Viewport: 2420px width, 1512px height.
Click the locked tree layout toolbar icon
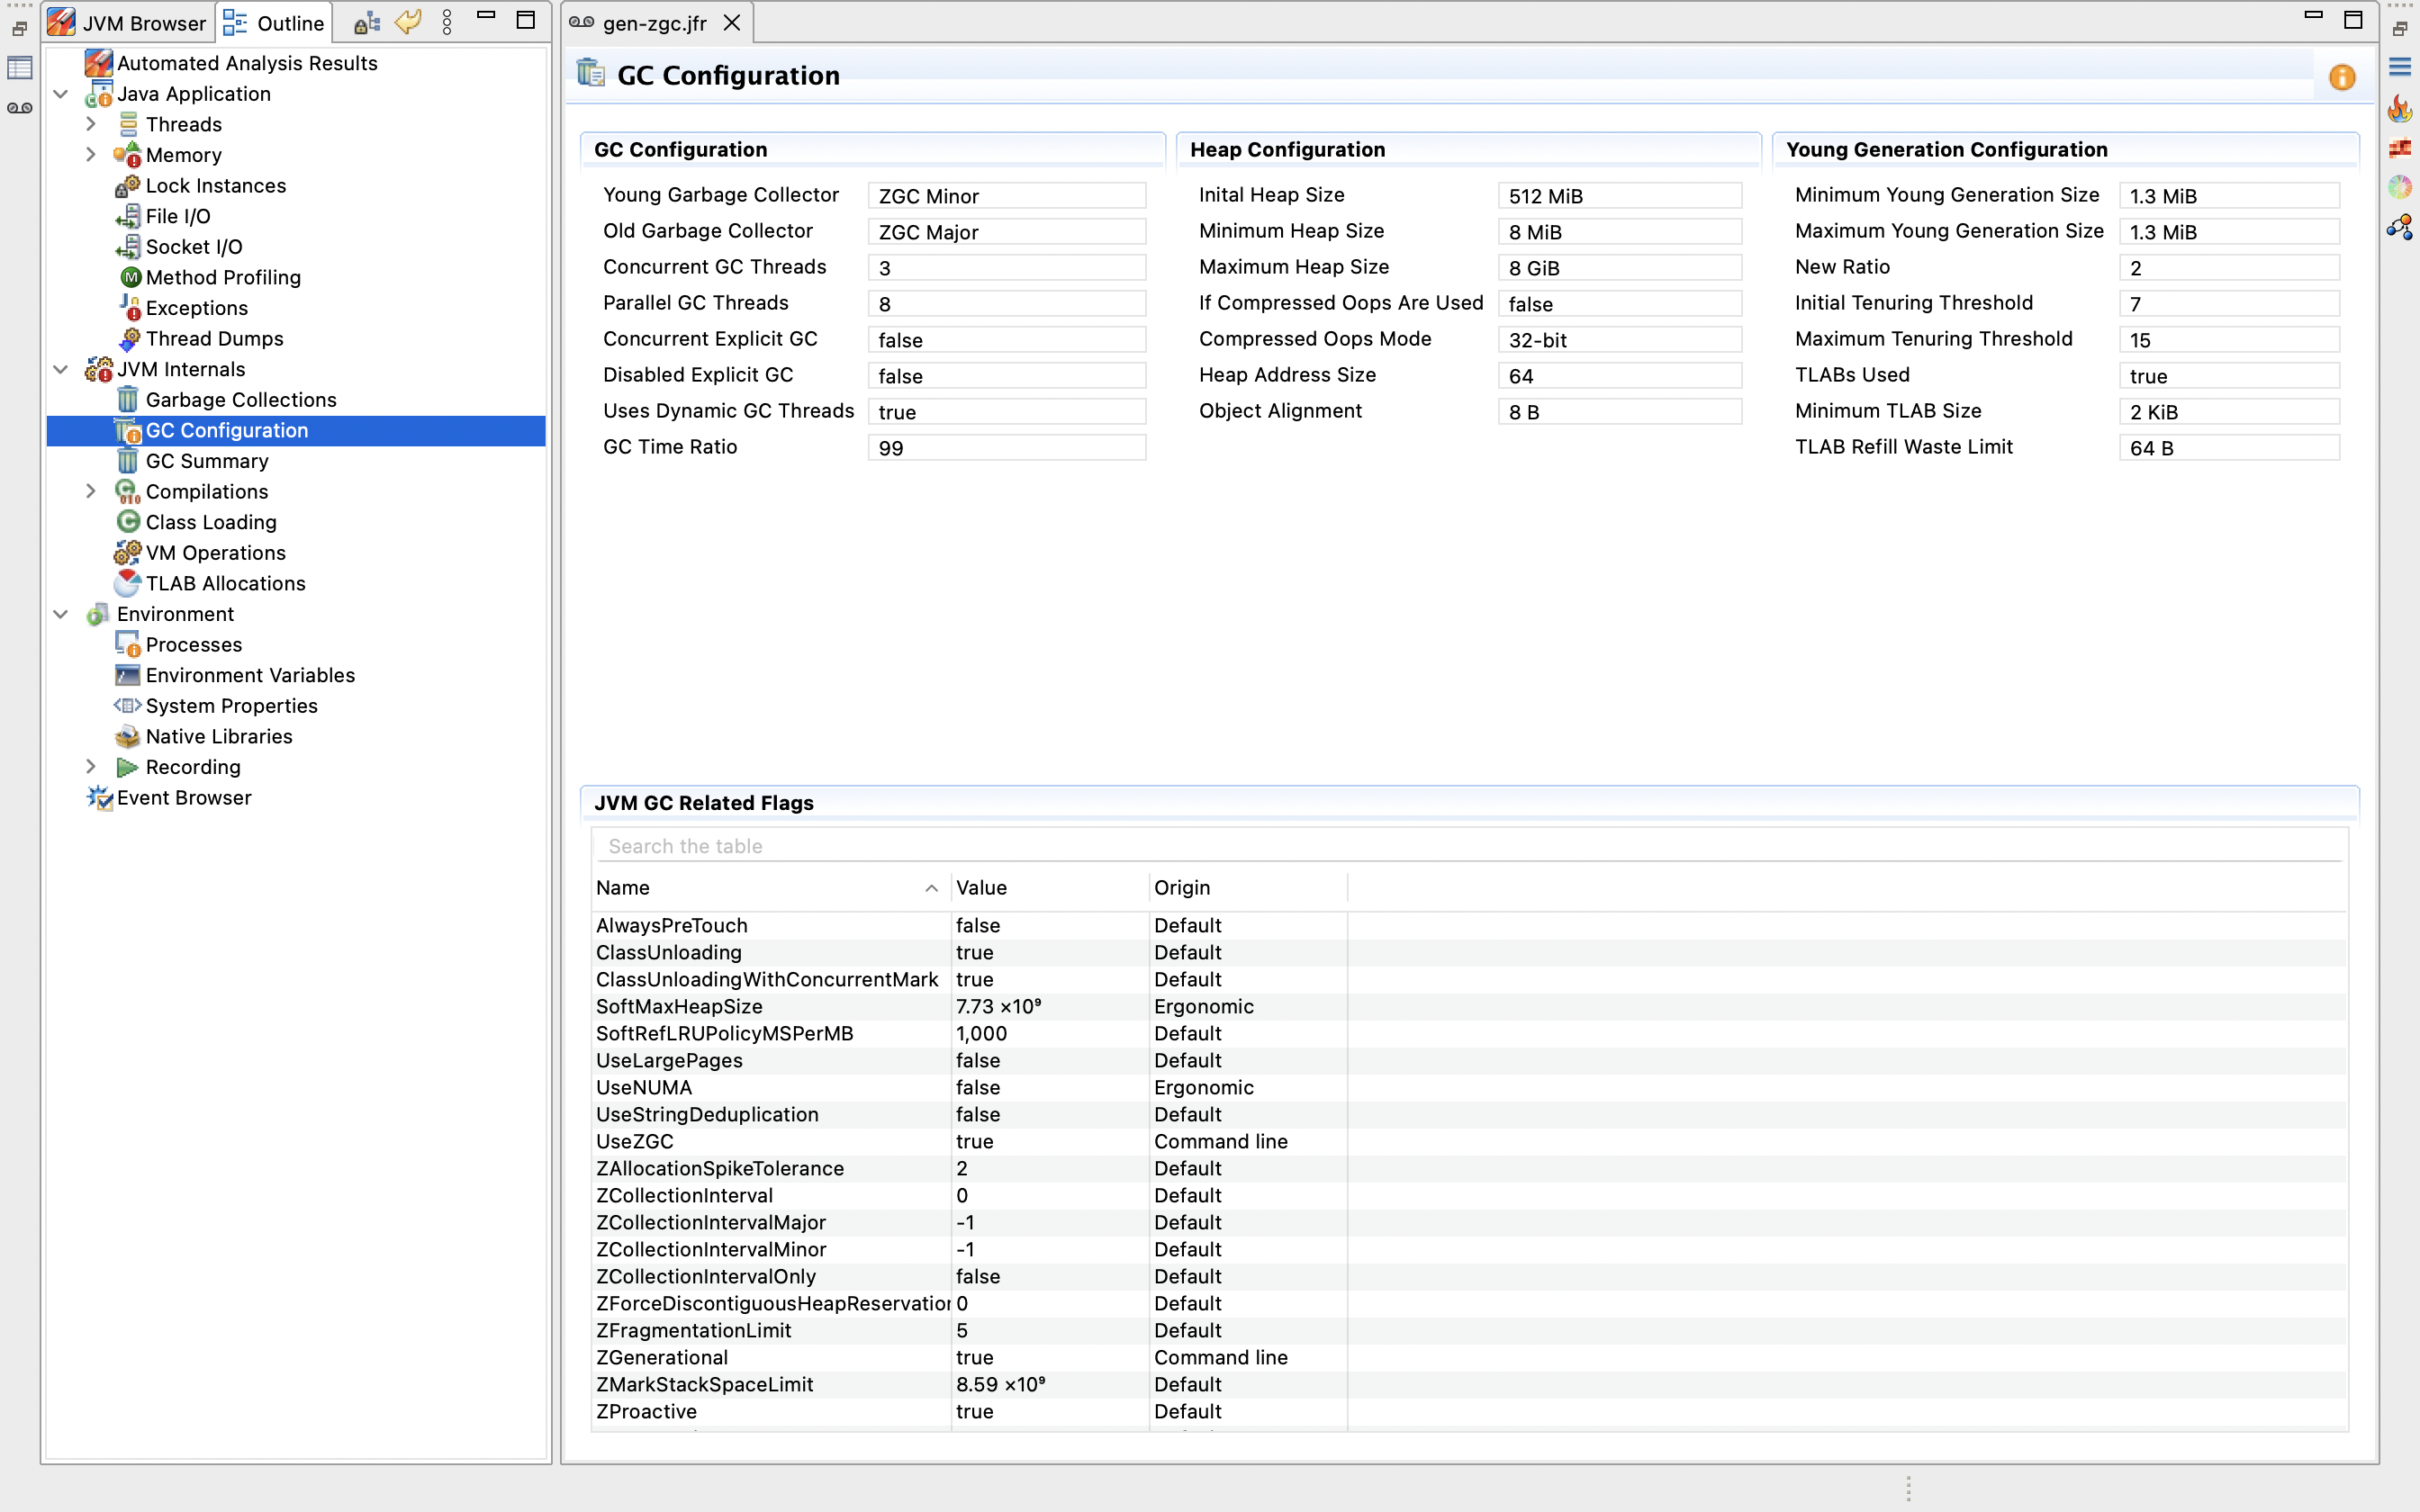coord(367,22)
